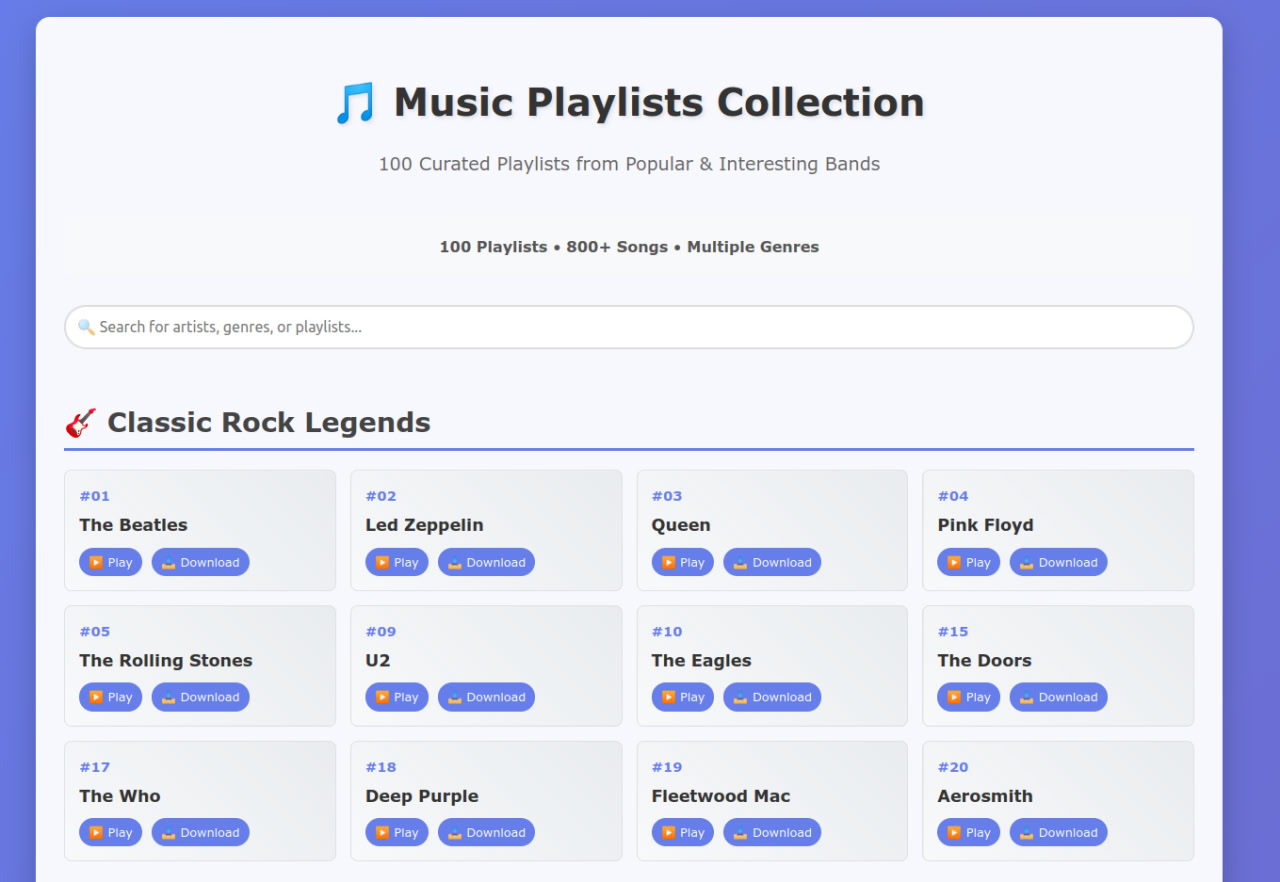The width and height of the screenshot is (1280, 882).
Task: Download The Beatles playlist
Action: coord(200,562)
